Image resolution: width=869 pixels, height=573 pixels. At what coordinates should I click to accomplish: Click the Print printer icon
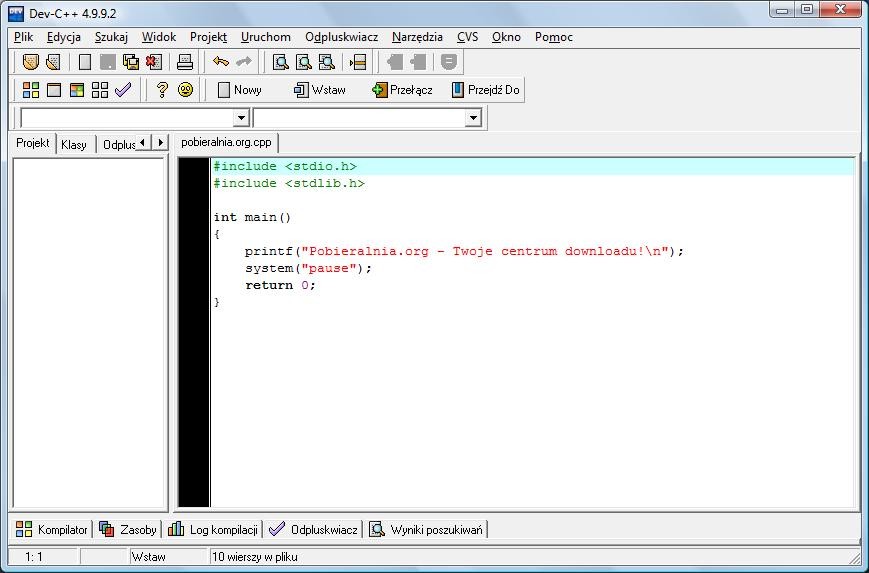[185, 62]
